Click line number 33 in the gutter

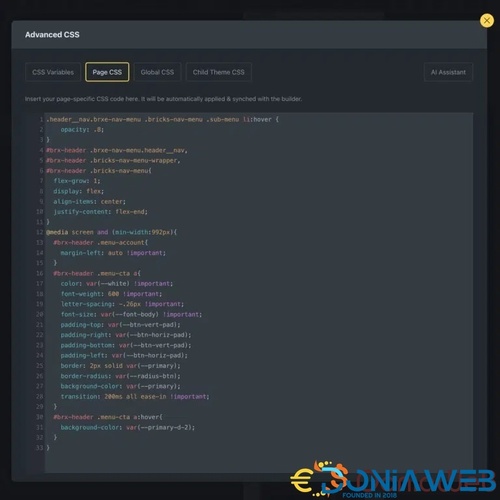(x=40, y=448)
